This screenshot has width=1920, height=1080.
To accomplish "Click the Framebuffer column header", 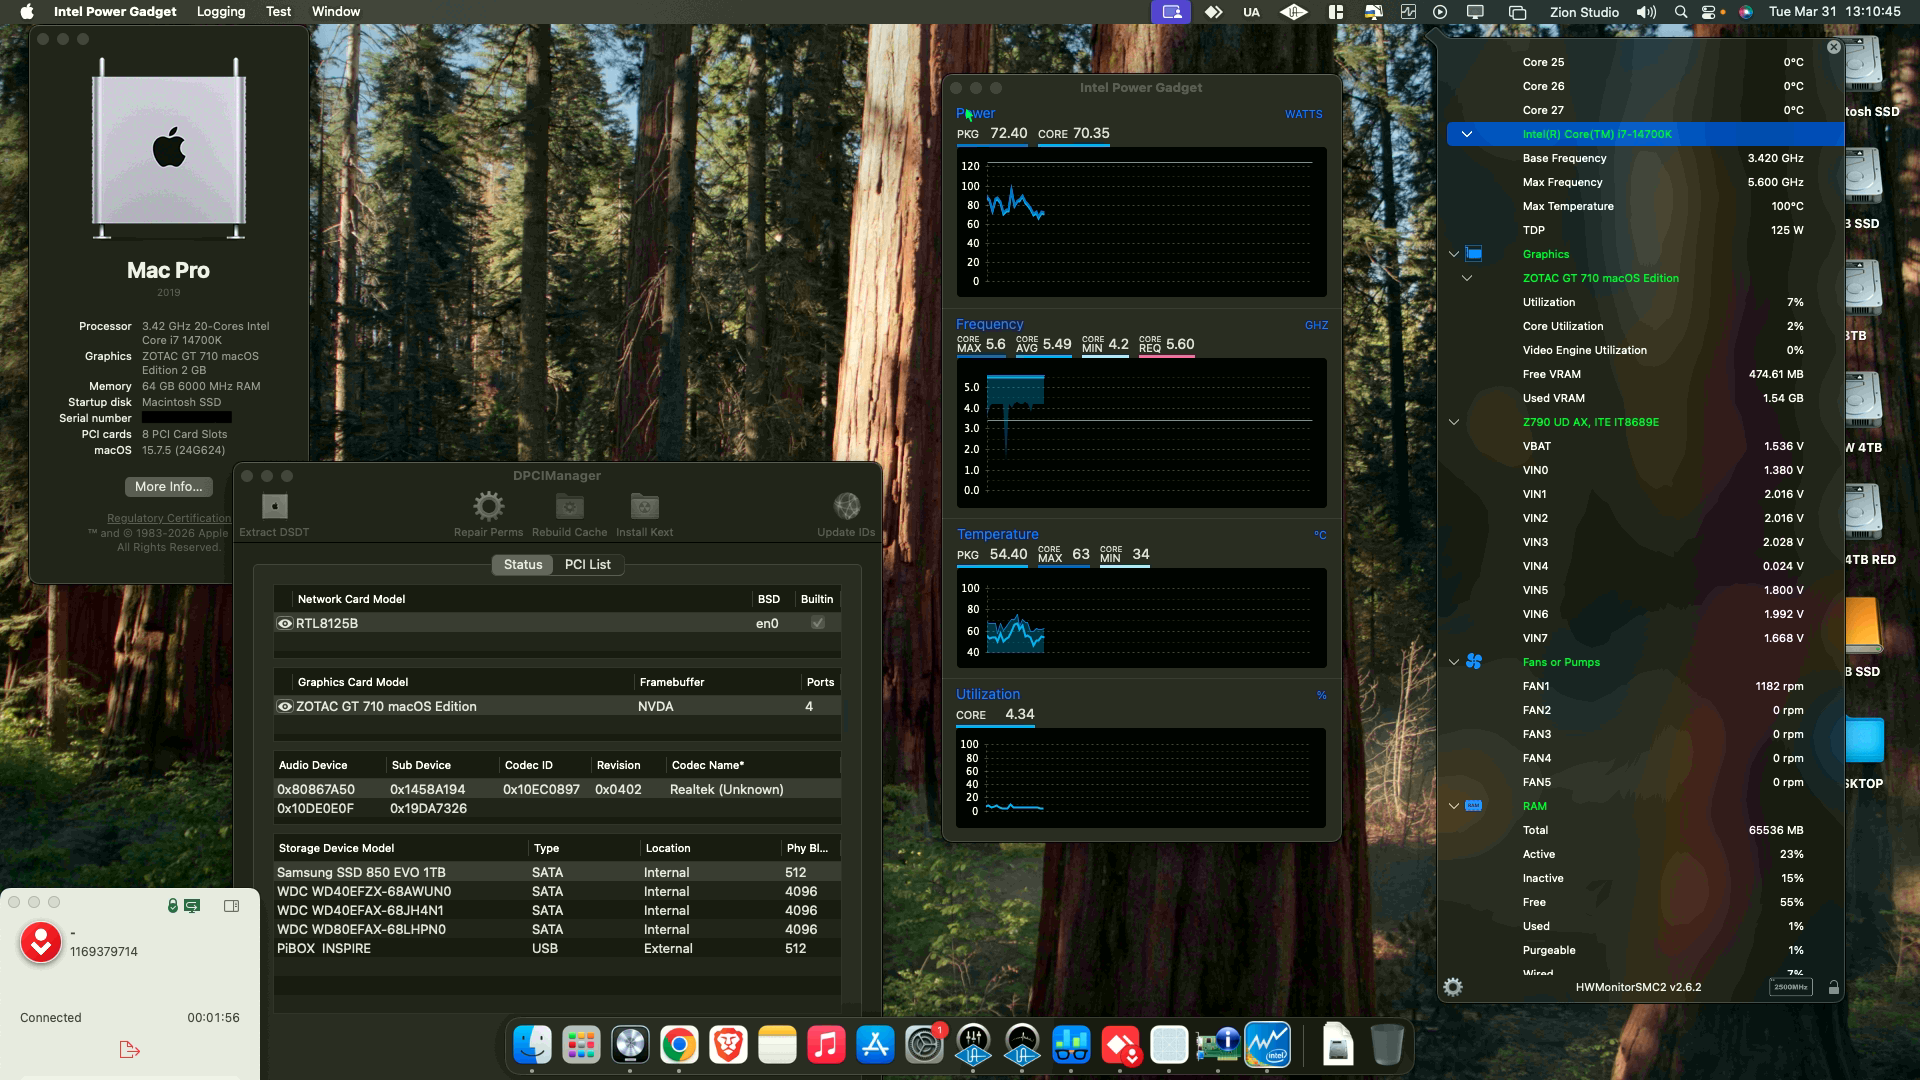I will pyautogui.click(x=717, y=682).
